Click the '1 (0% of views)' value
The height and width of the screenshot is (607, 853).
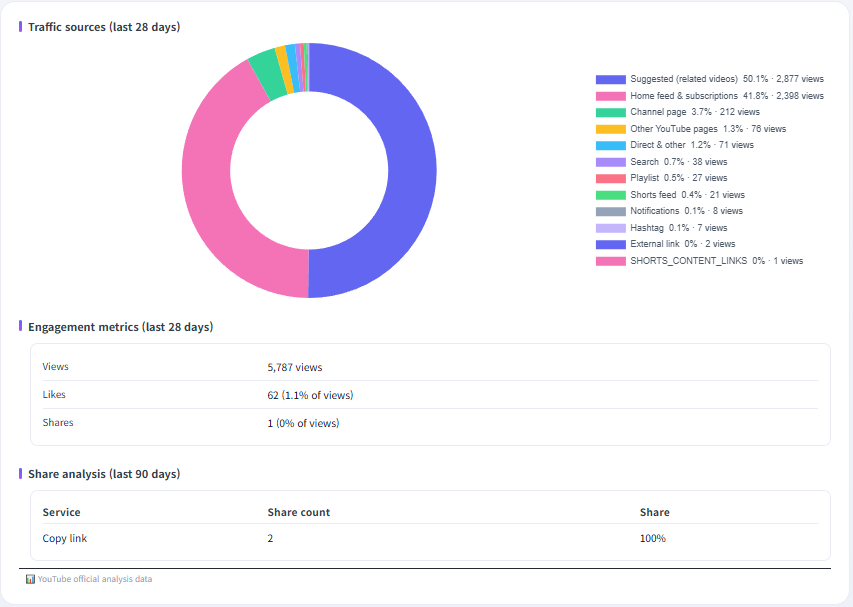click(303, 423)
